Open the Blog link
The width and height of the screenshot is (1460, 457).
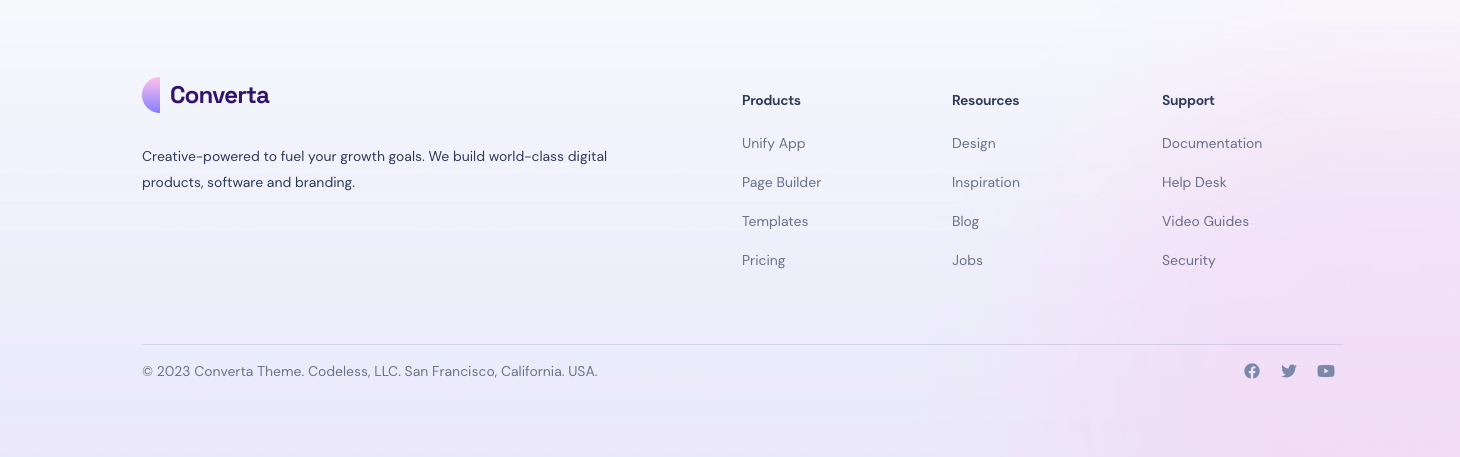tap(965, 221)
